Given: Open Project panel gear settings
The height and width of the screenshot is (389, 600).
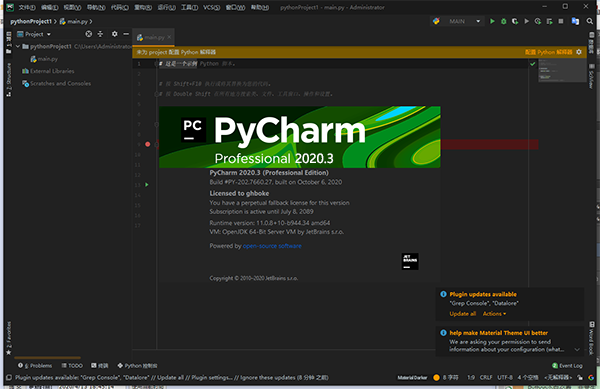Looking at the screenshot, I should pos(114,34).
